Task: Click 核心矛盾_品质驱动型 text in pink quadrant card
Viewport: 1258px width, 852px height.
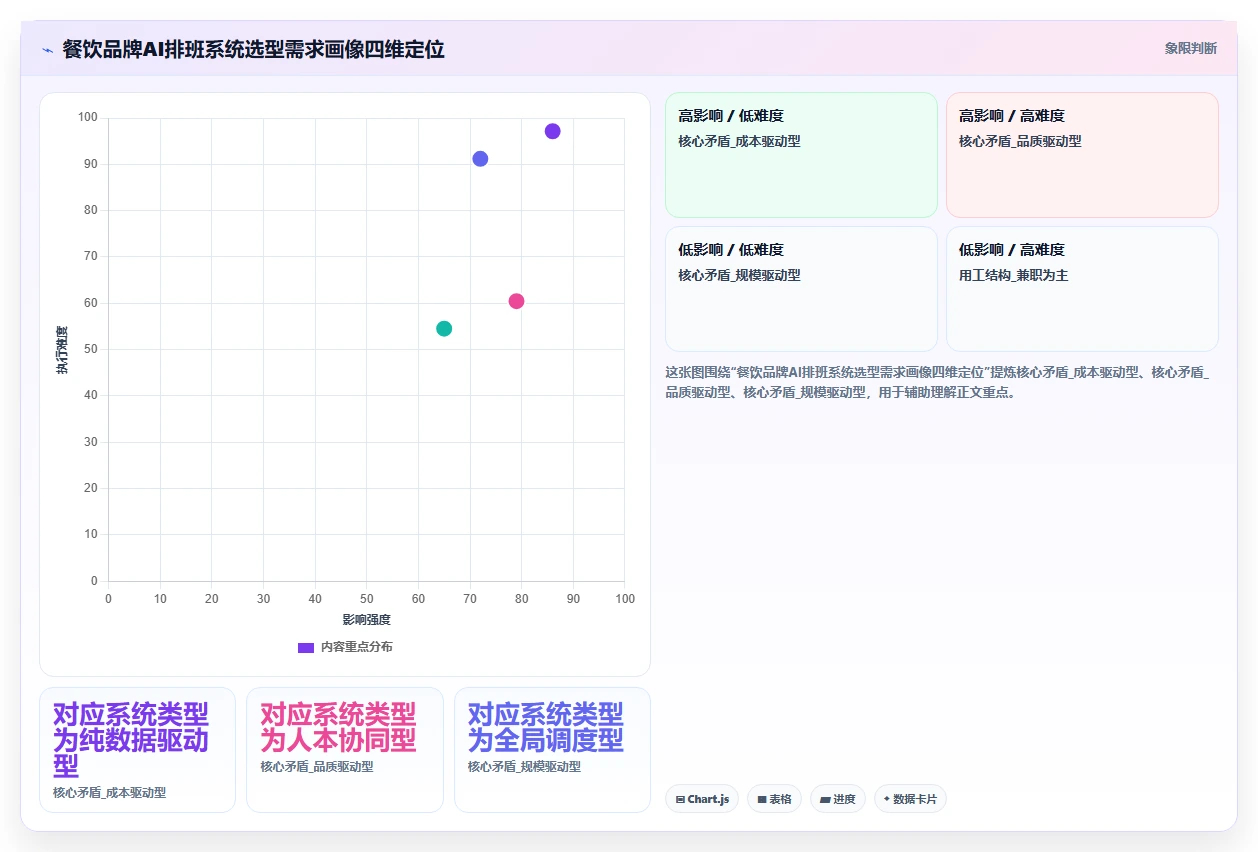Action: (1020, 141)
